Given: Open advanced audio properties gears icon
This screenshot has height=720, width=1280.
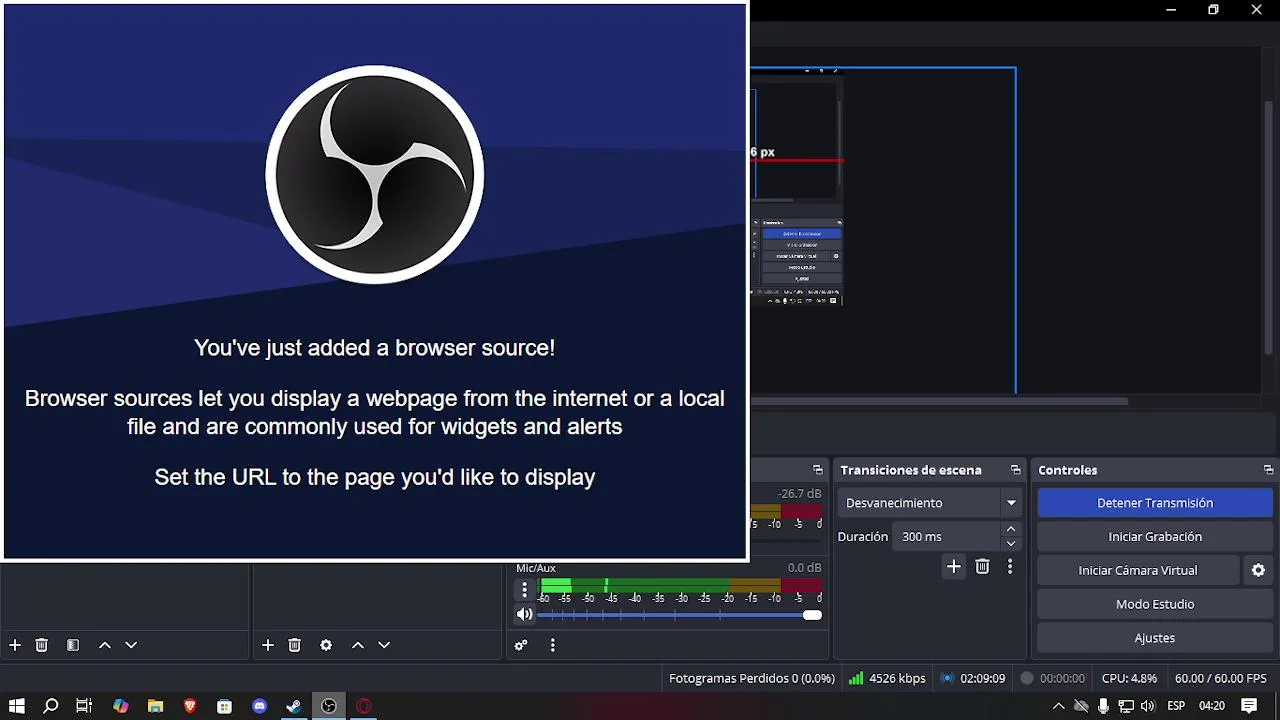Looking at the screenshot, I should pyautogui.click(x=521, y=645).
